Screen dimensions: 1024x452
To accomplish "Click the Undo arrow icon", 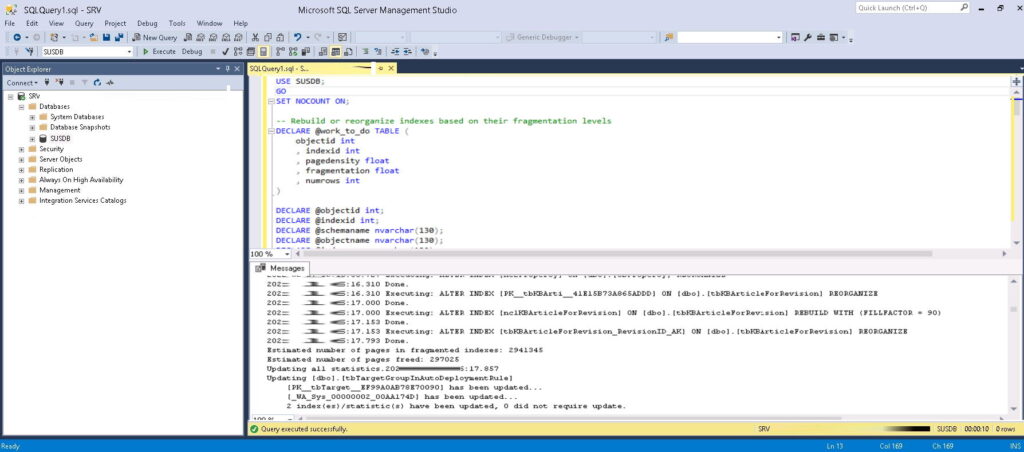I will (x=297, y=37).
